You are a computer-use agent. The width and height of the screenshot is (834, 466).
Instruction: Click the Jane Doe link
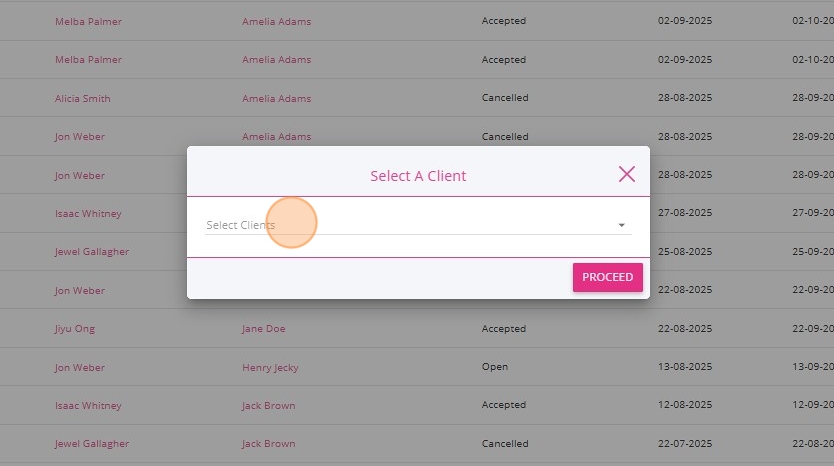pyautogui.click(x=264, y=329)
